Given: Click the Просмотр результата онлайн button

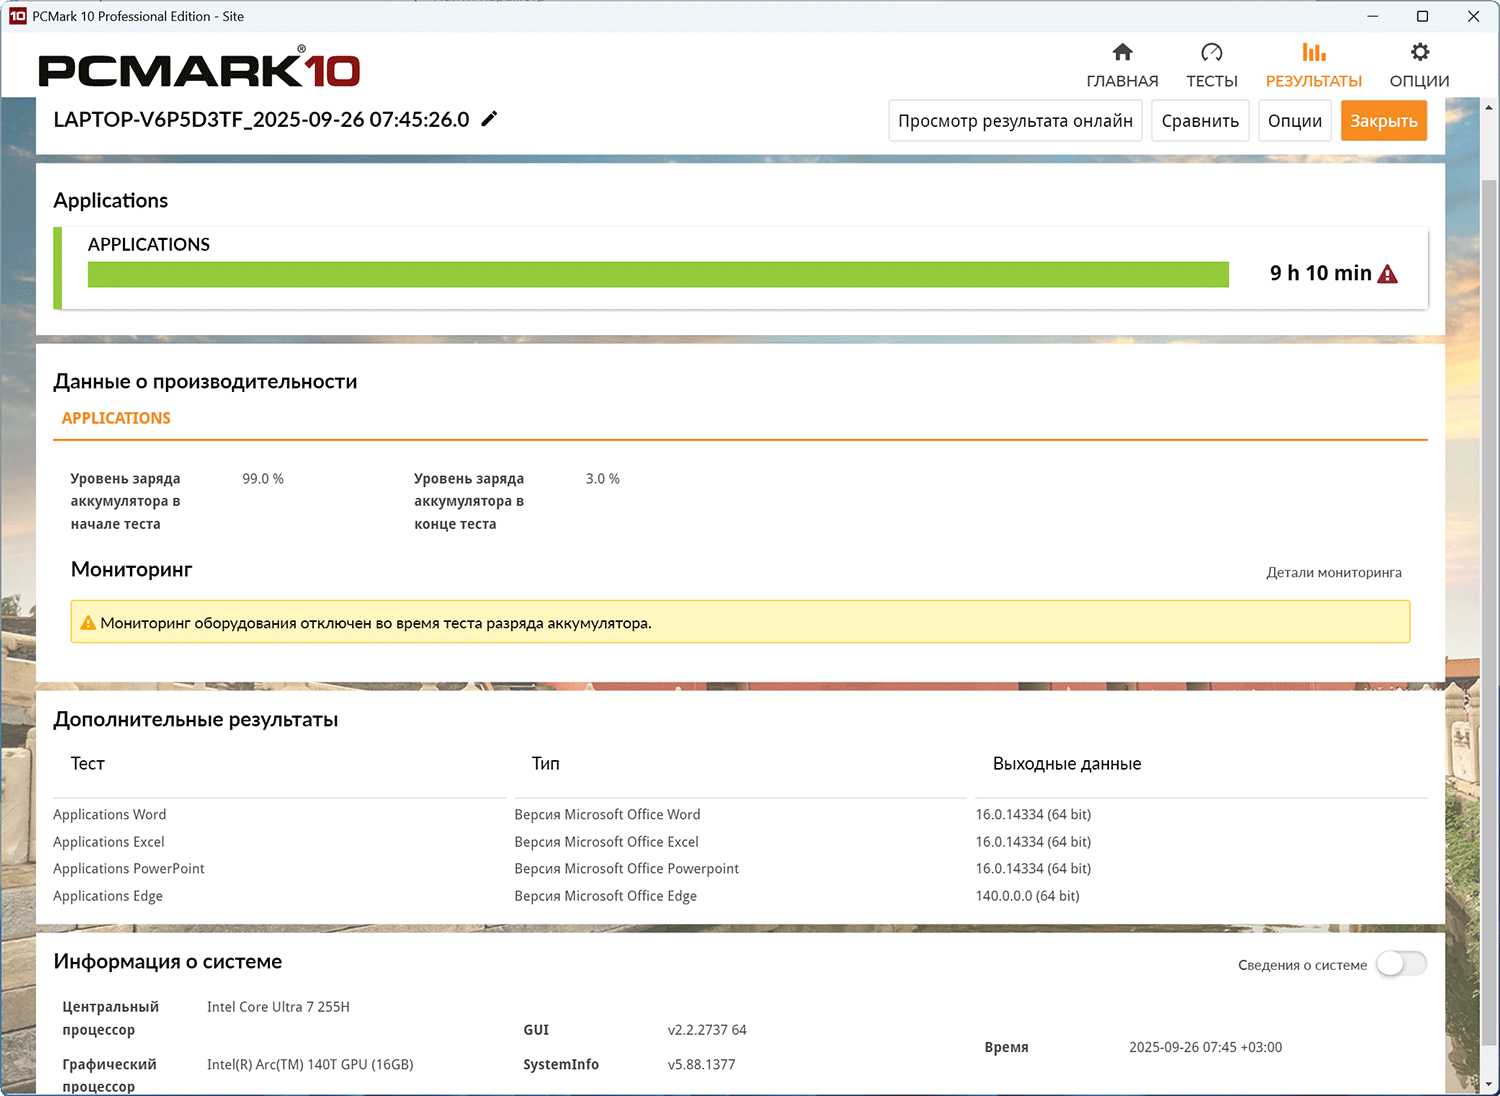Looking at the screenshot, I should tap(1015, 121).
